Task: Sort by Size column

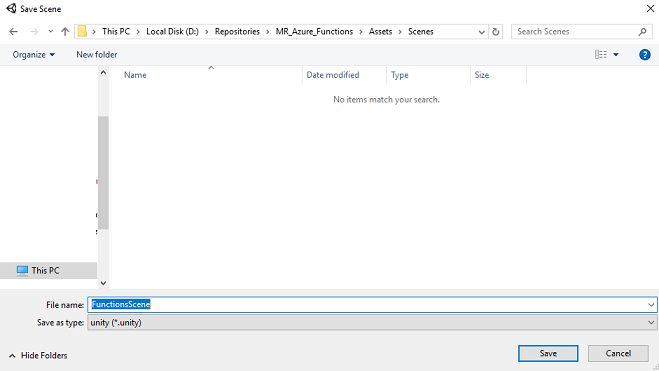Action: (482, 75)
